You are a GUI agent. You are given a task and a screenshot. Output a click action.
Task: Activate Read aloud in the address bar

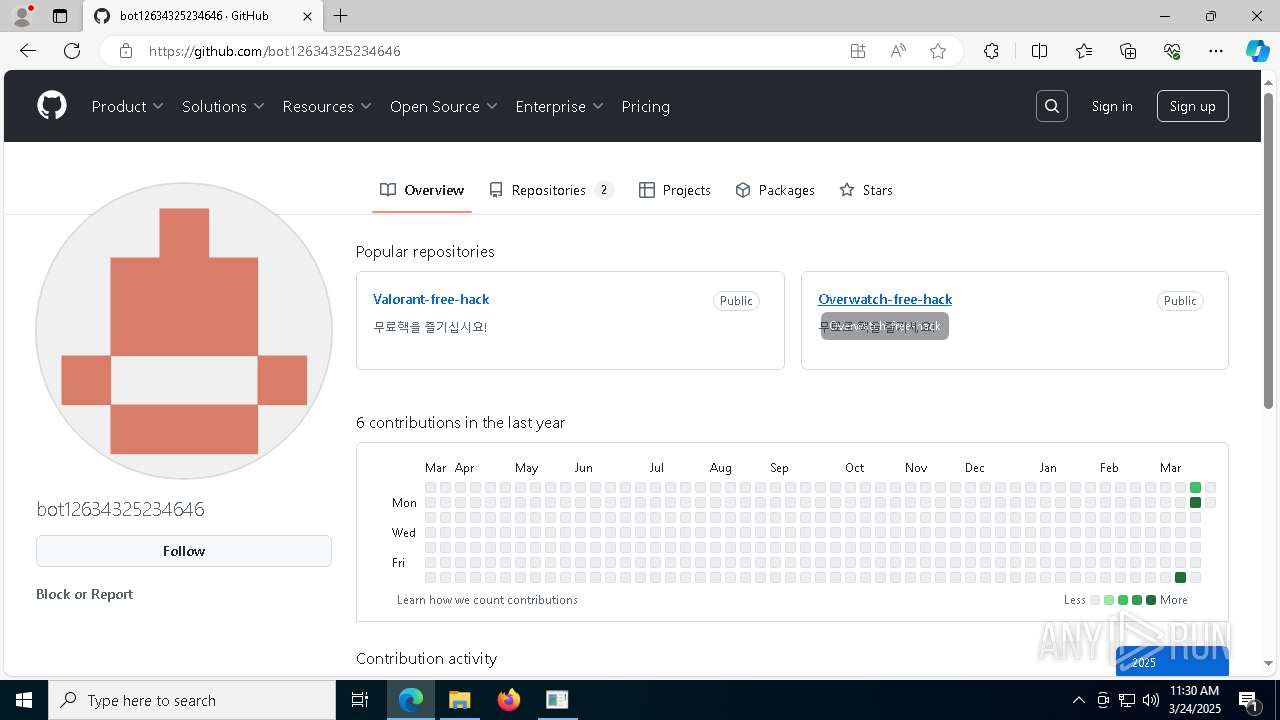pos(898,51)
